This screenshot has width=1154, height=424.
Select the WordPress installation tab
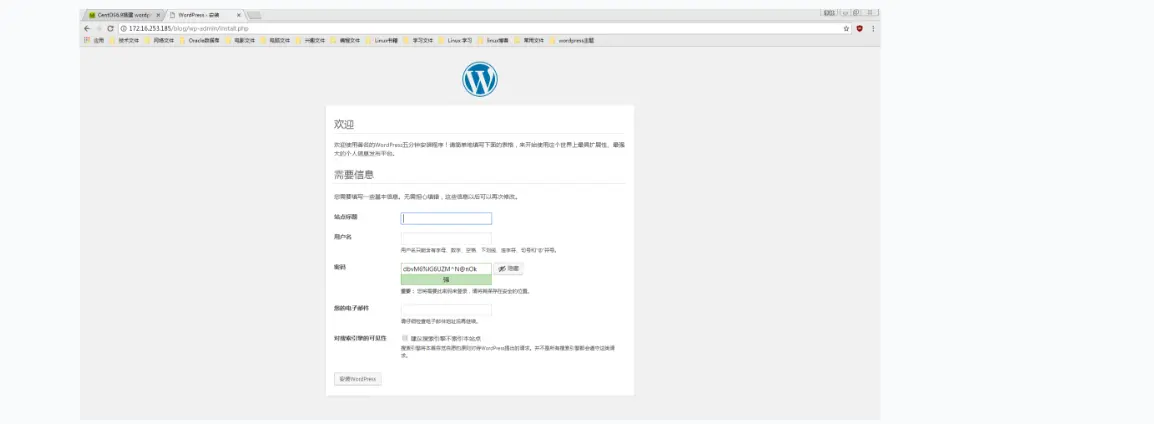(x=205, y=15)
